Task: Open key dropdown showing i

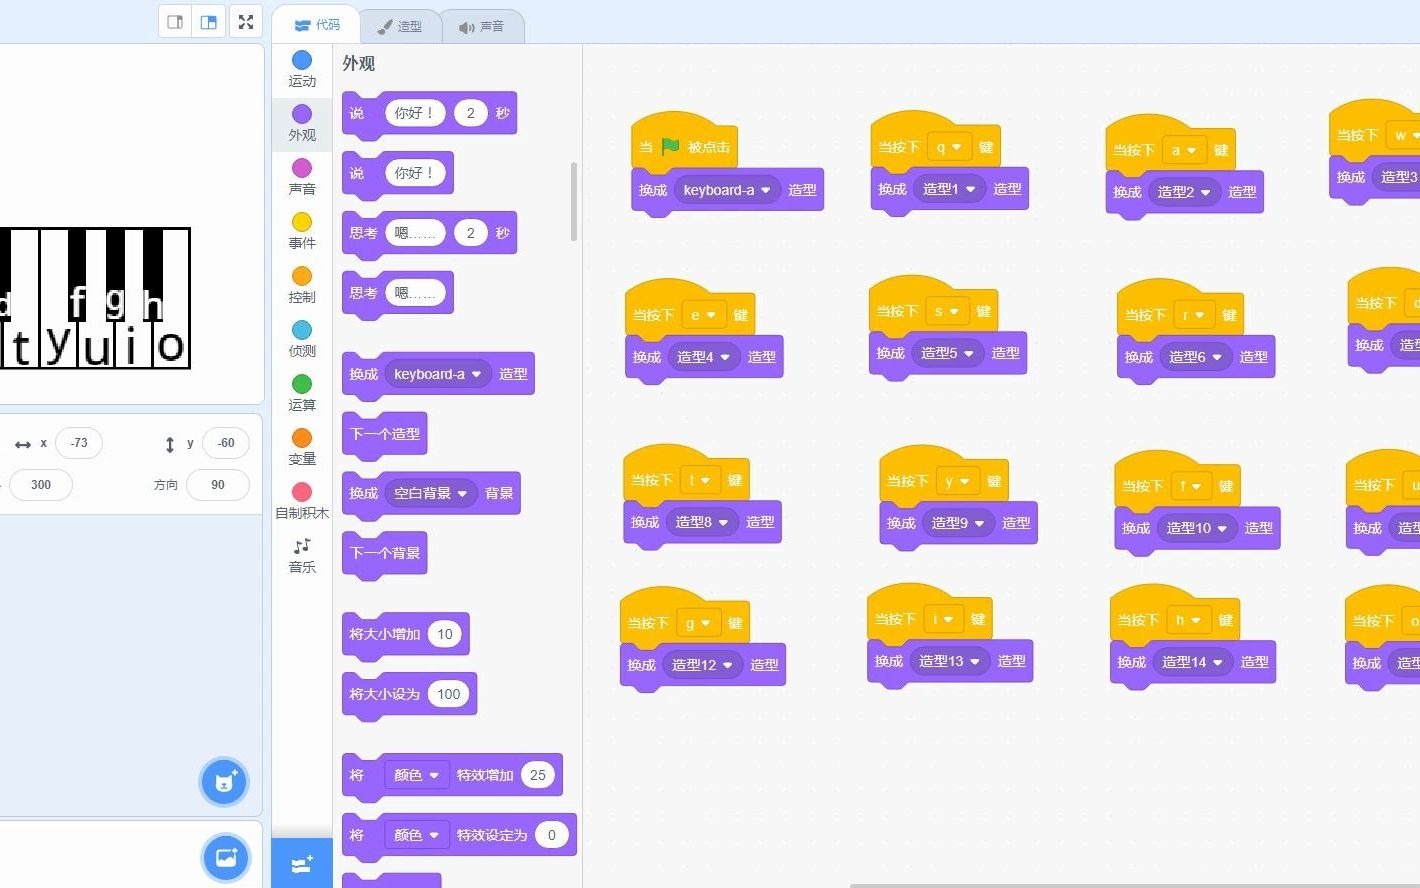Action: pyautogui.click(x=943, y=619)
